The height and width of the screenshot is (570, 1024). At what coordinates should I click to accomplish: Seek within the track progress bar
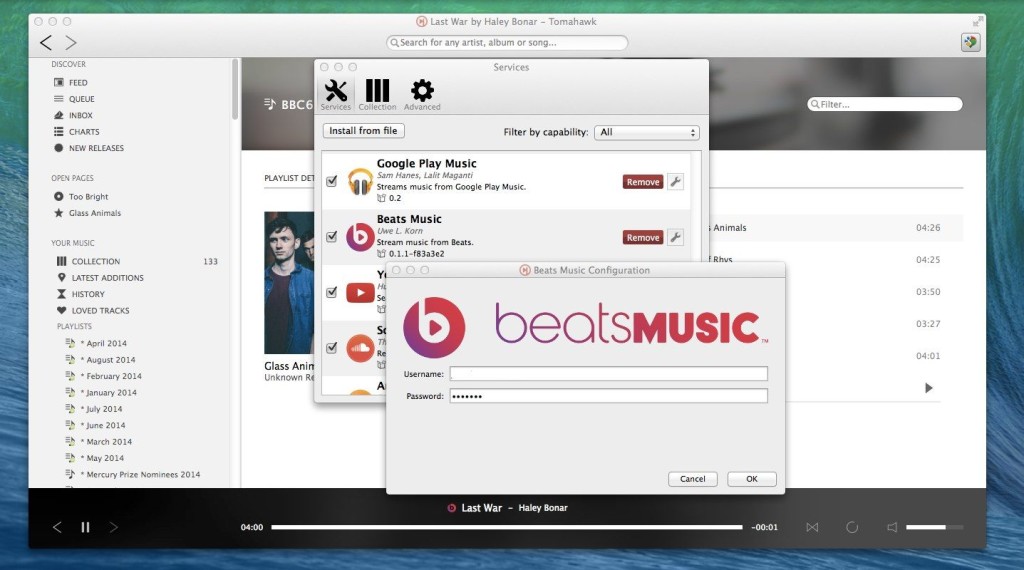[x=507, y=527]
